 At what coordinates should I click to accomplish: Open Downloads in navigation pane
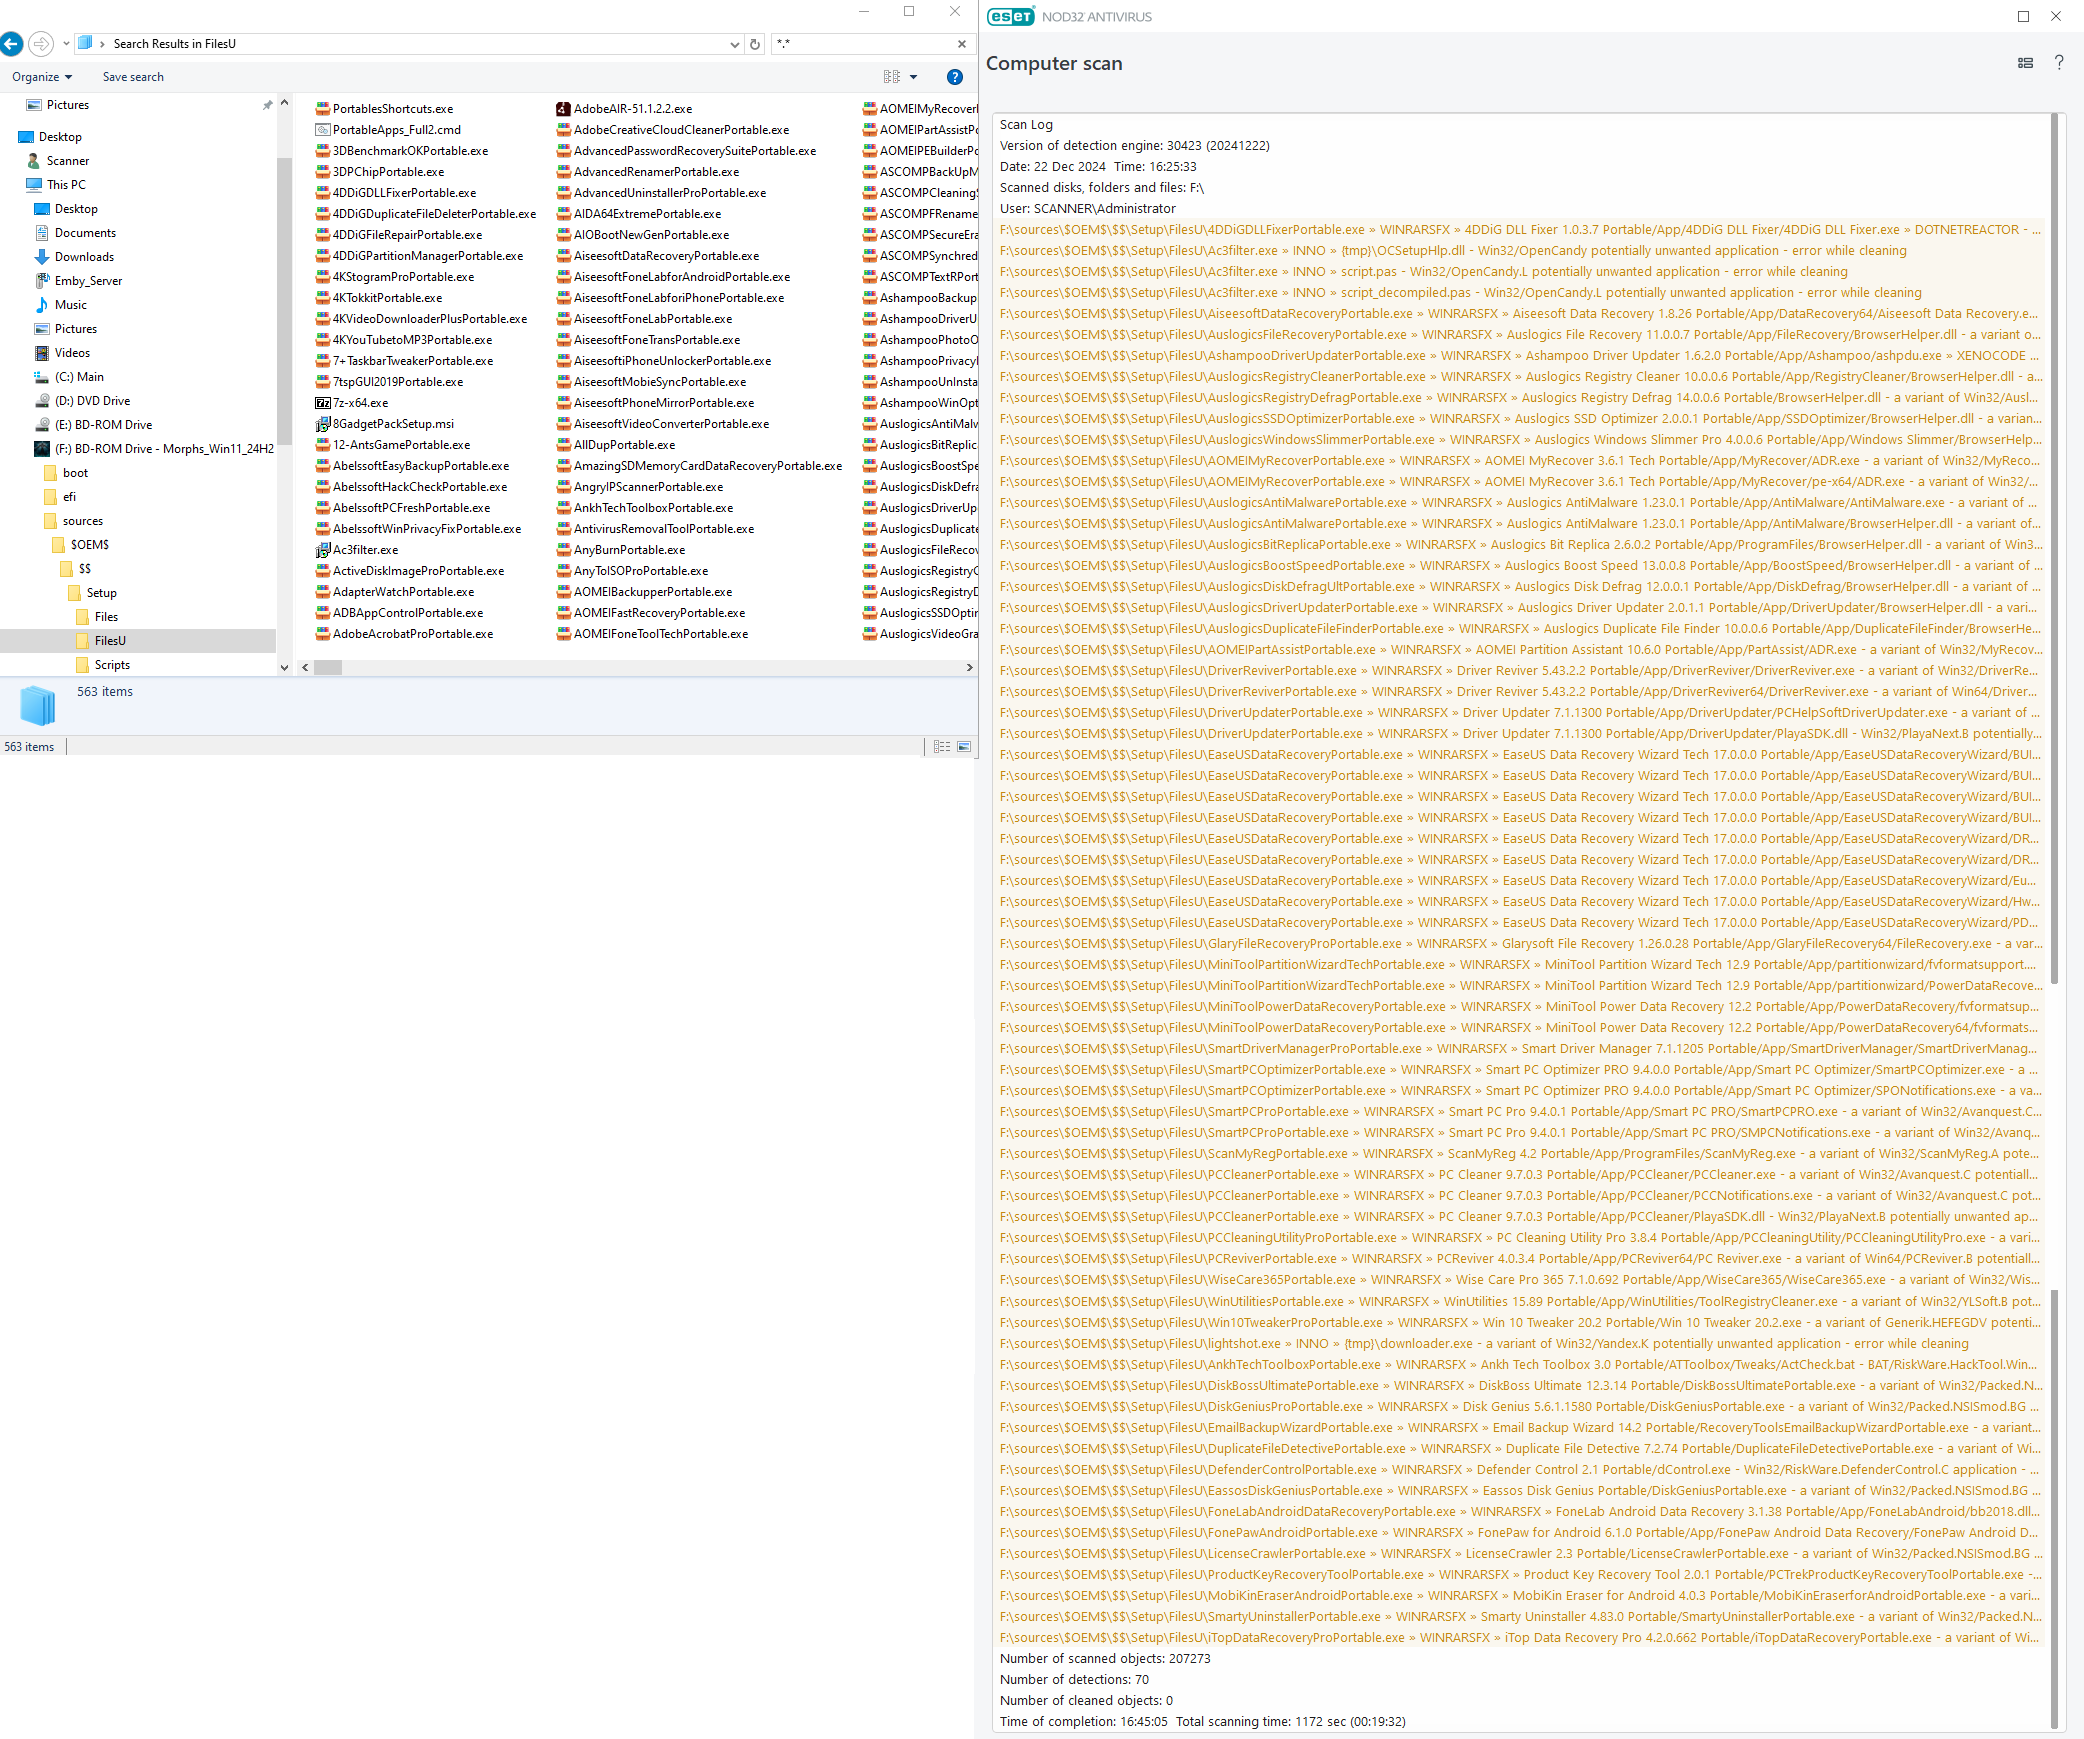[84, 257]
